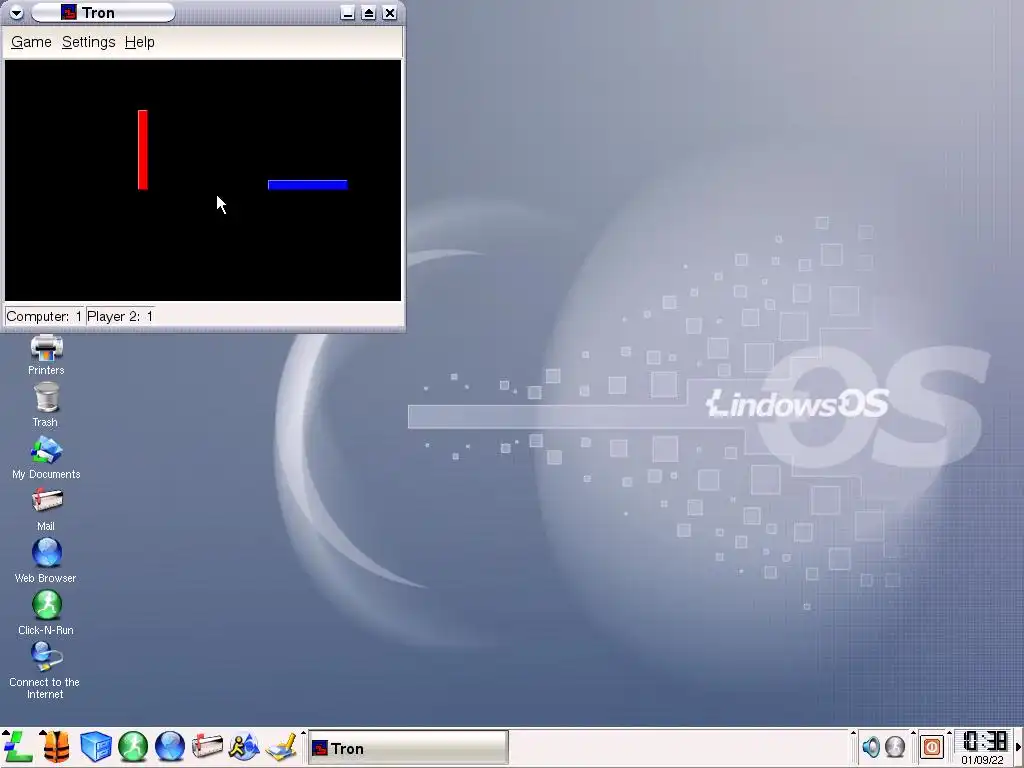Minimize the Tron window
This screenshot has width=1024, height=768.
click(x=347, y=12)
